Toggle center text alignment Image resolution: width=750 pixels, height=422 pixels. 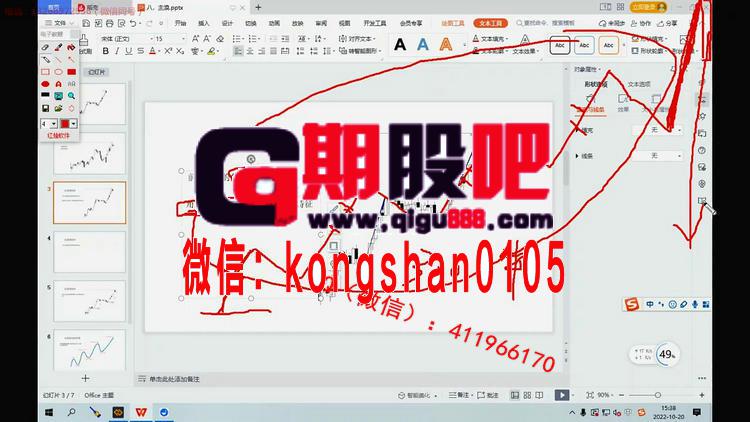point(250,51)
